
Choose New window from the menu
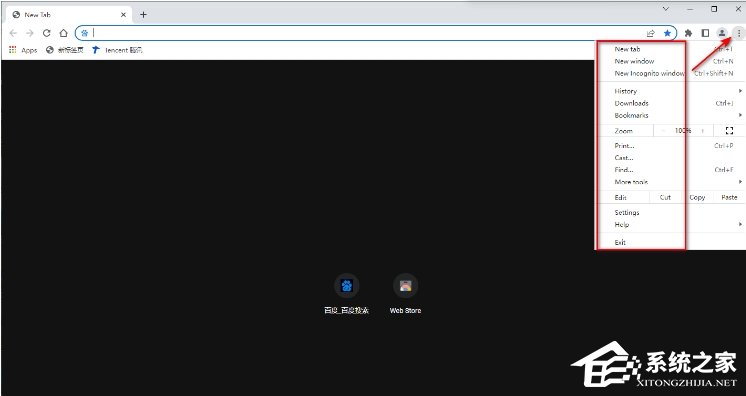[x=670, y=61]
